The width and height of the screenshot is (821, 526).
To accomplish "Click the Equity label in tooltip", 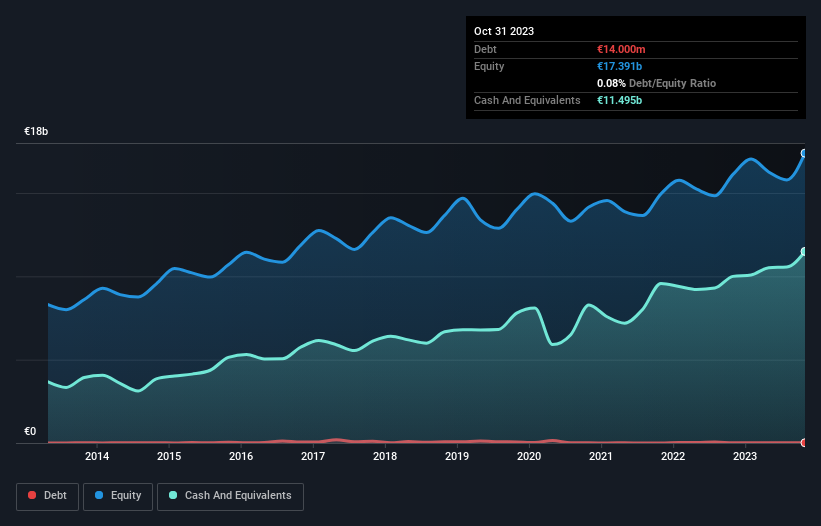I will point(489,66).
